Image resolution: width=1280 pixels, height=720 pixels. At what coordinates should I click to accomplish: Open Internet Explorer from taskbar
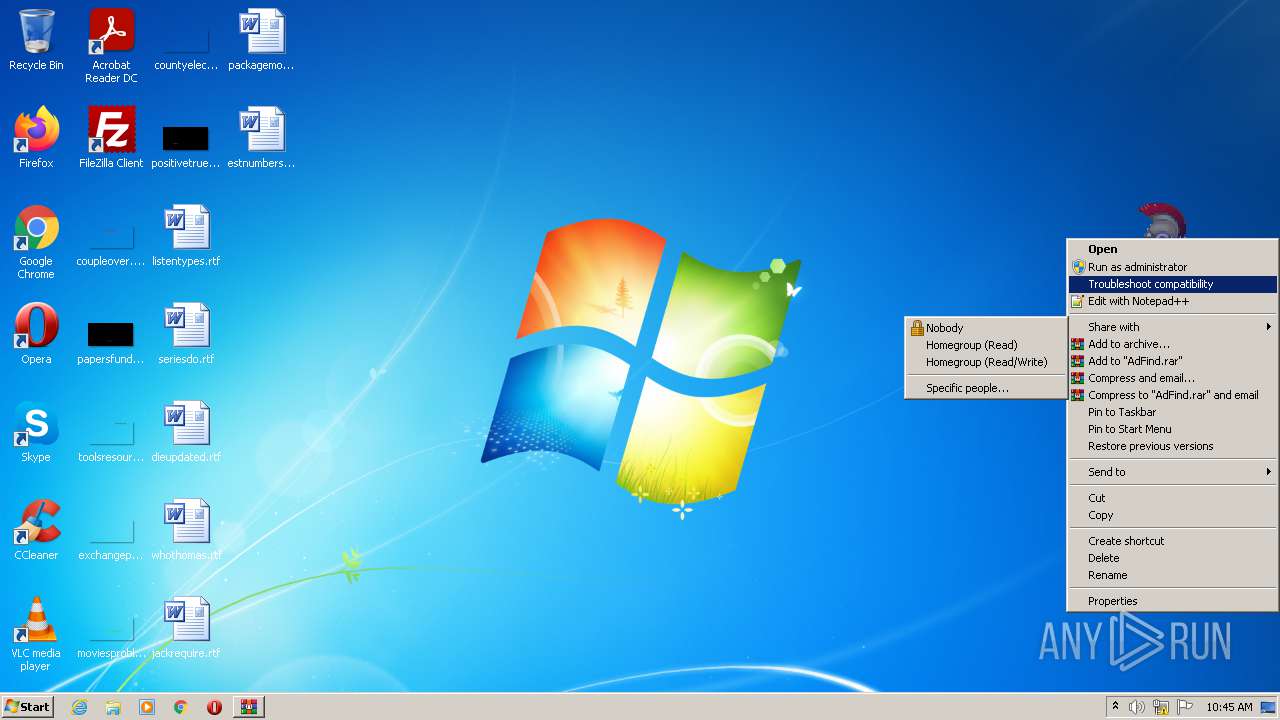coord(79,707)
